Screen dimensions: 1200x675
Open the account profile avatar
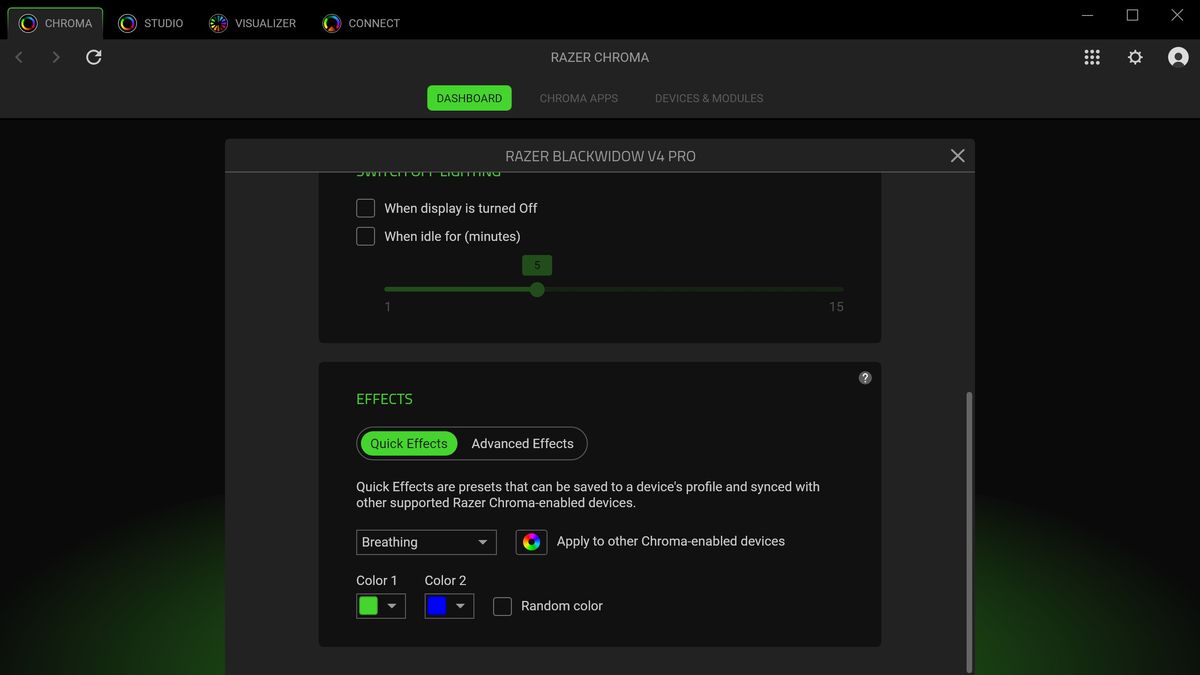click(1178, 57)
